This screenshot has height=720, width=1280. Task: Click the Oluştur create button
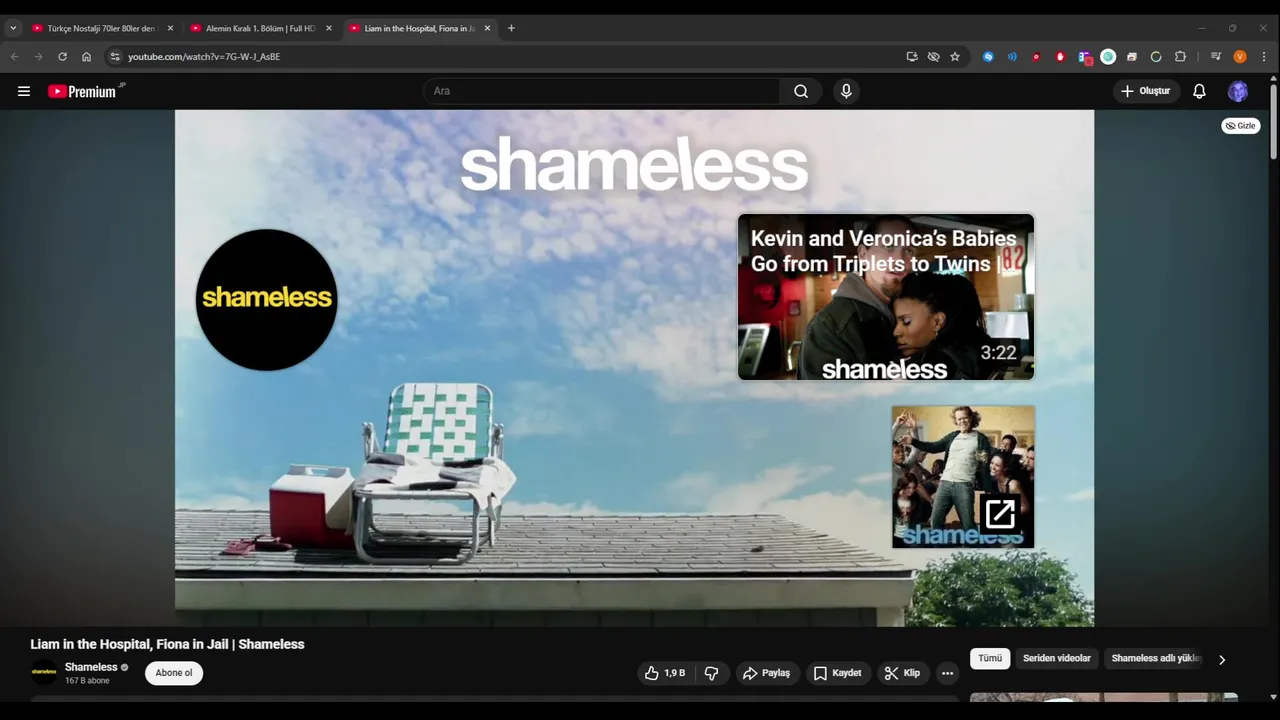pyautogui.click(x=1146, y=91)
